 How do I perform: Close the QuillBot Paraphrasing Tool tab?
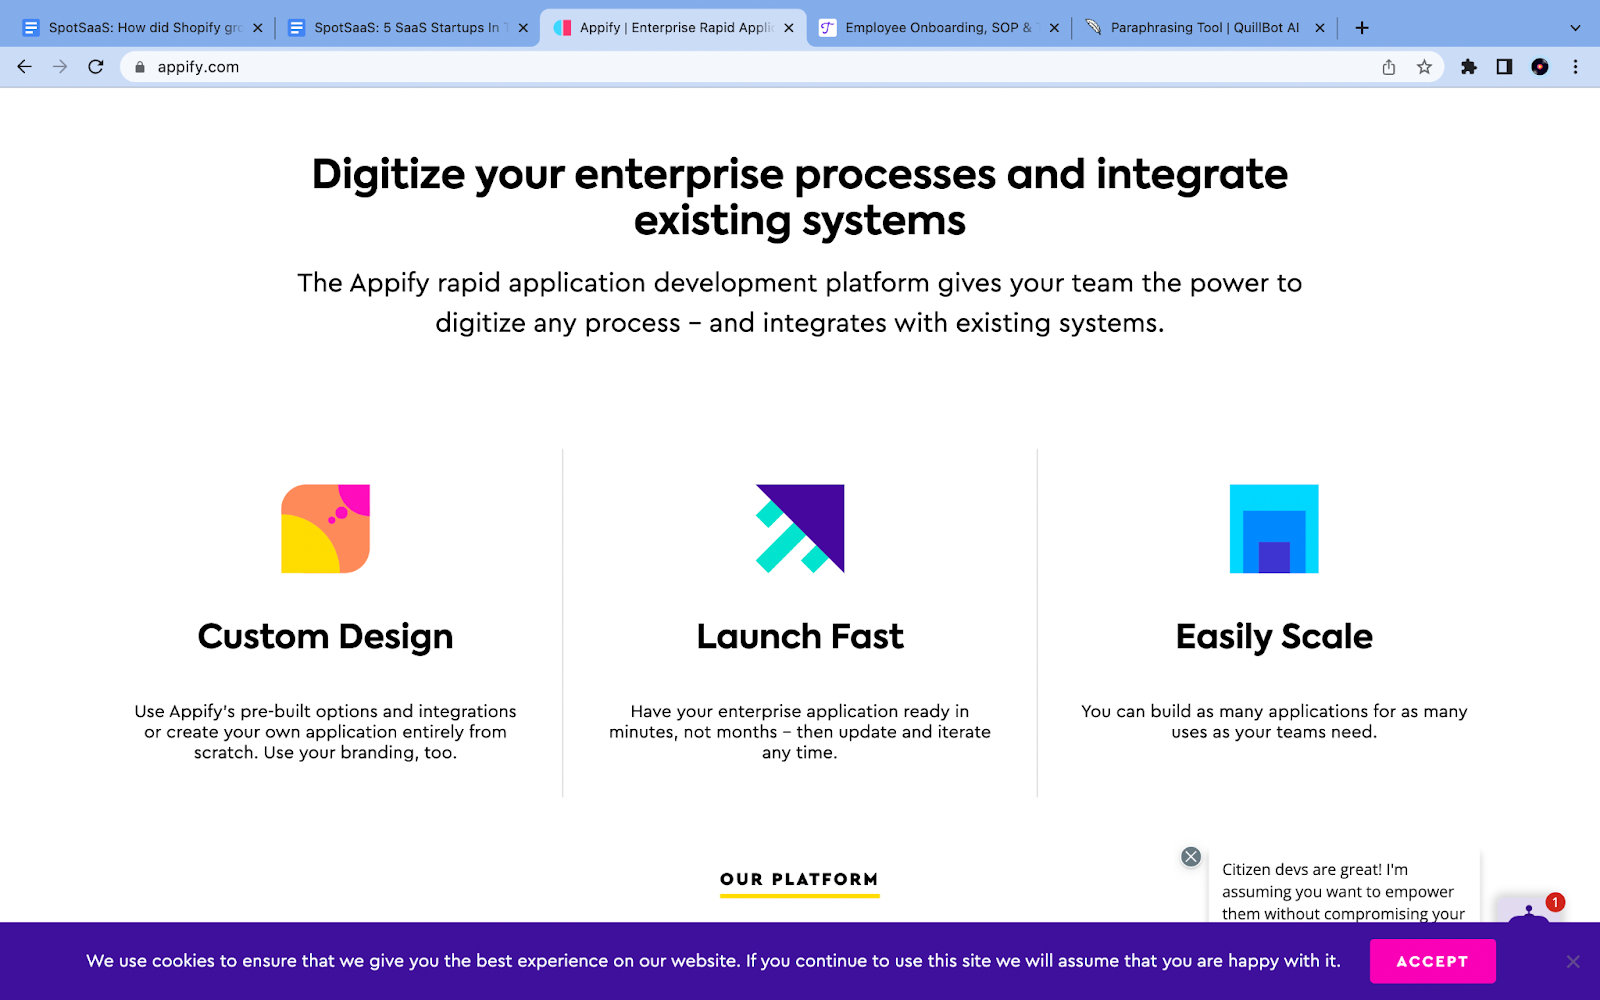[x=1320, y=28]
